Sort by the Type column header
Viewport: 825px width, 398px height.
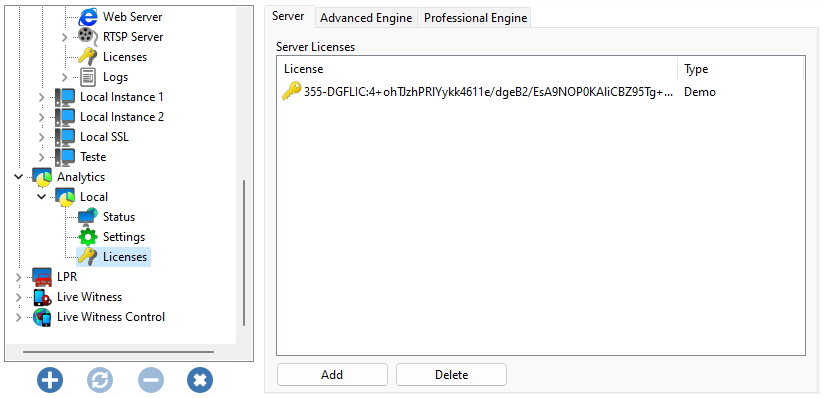tap(741, 69)
